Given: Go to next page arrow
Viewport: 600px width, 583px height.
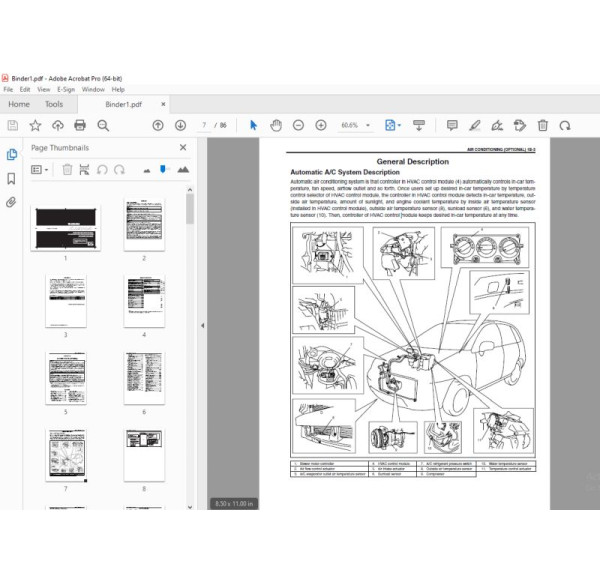Looking at the screenshot, I should tap(180, 125).
